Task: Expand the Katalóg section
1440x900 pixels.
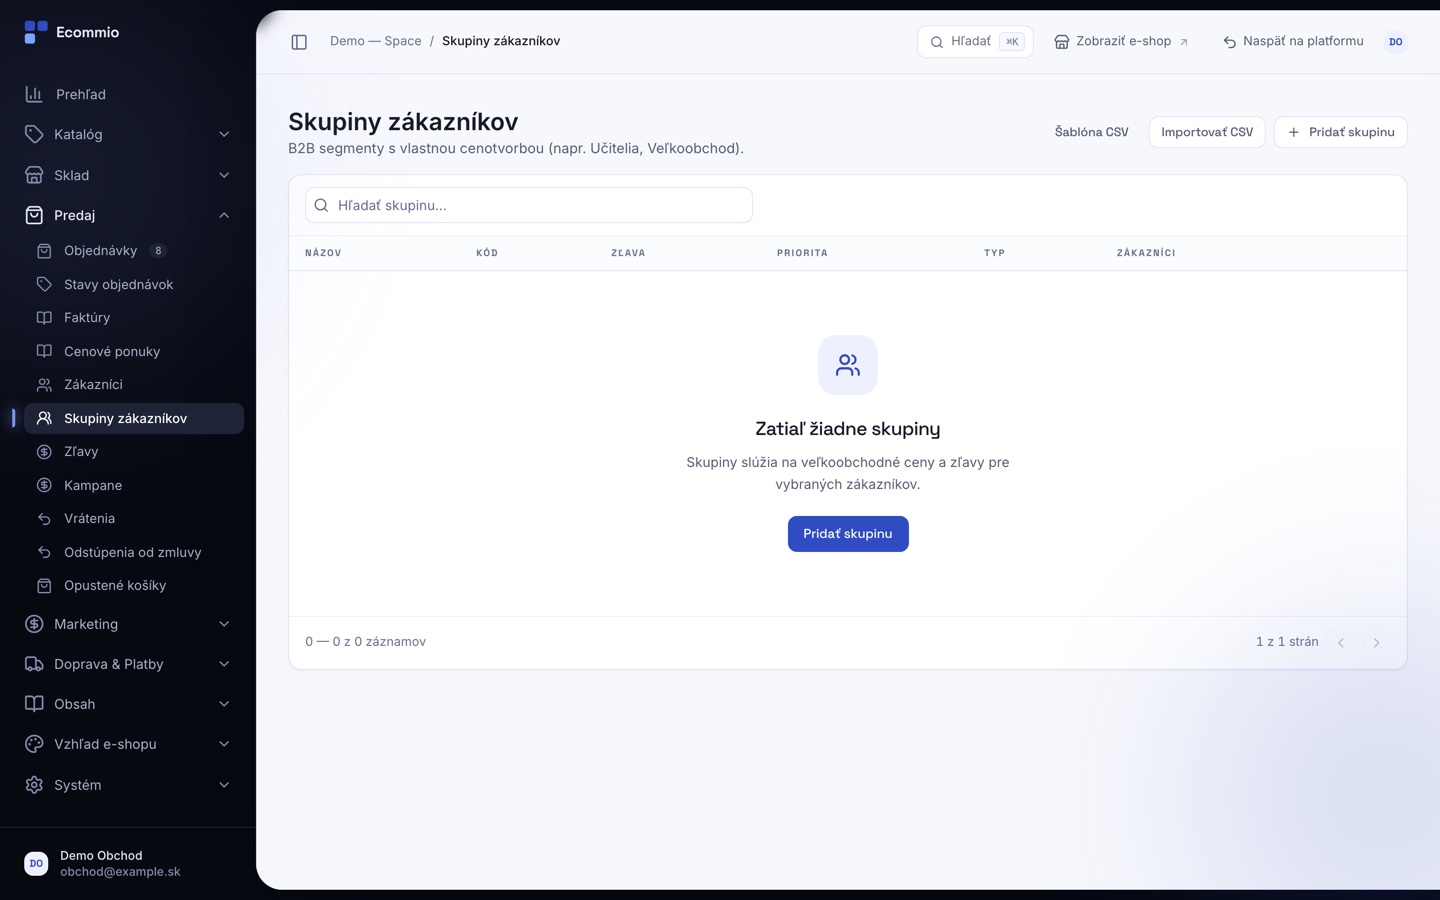Action: (128, 134)
